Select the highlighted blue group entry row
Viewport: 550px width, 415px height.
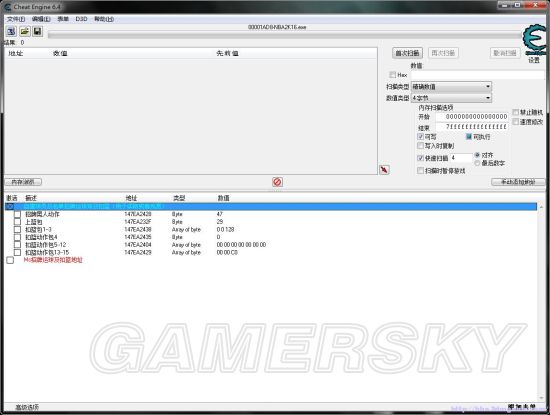point(271,206)
